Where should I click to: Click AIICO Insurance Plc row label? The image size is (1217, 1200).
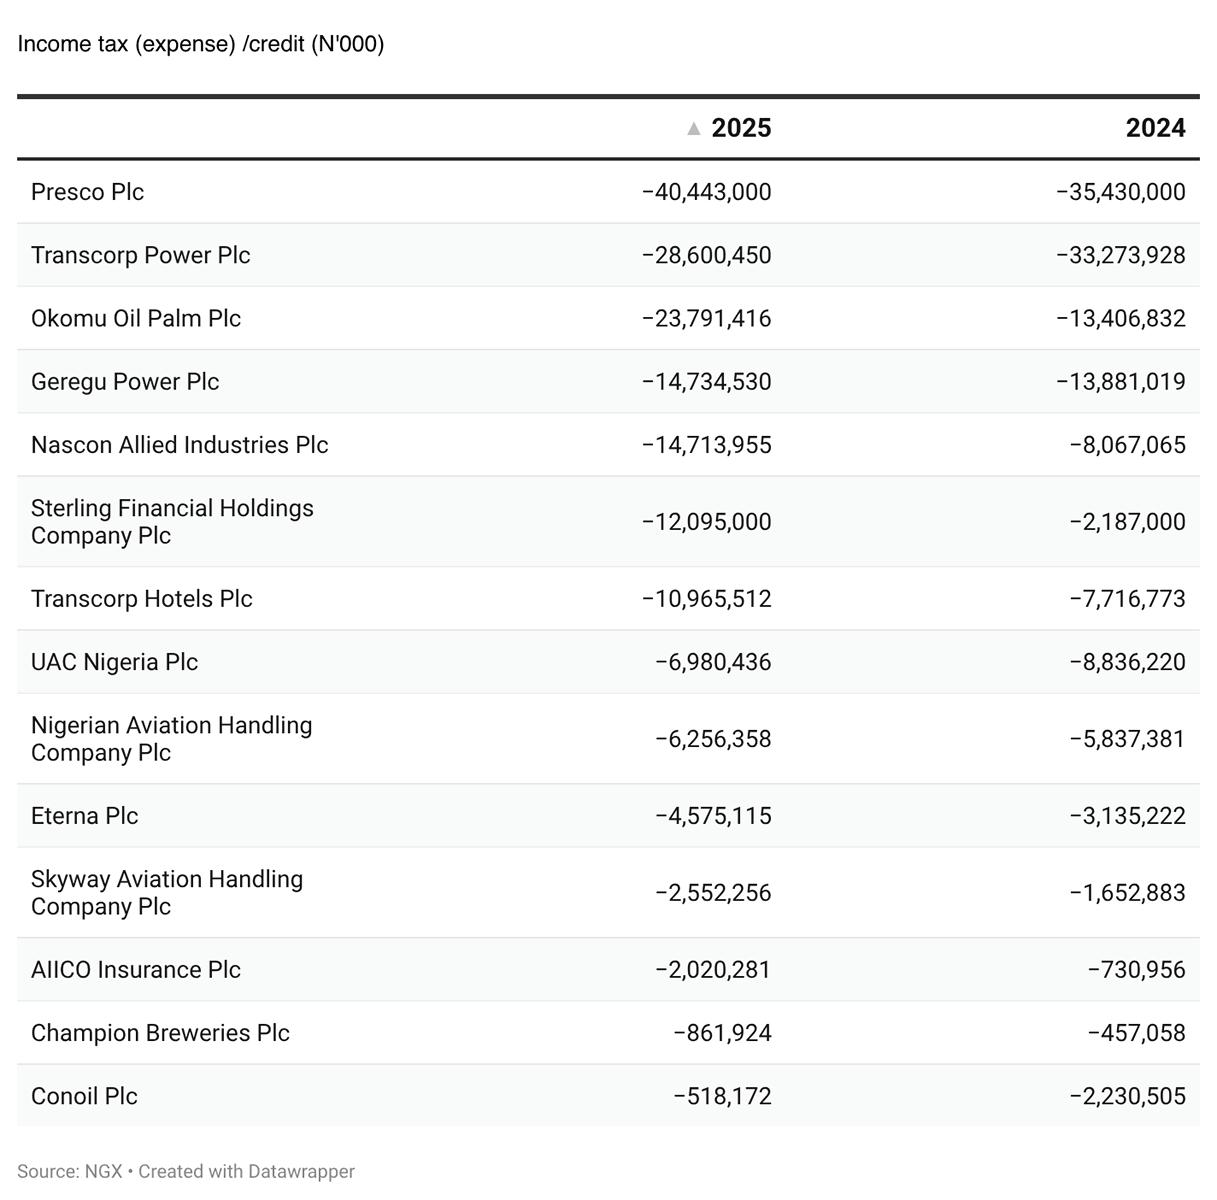pyautogui.click(x=136, y=970)
